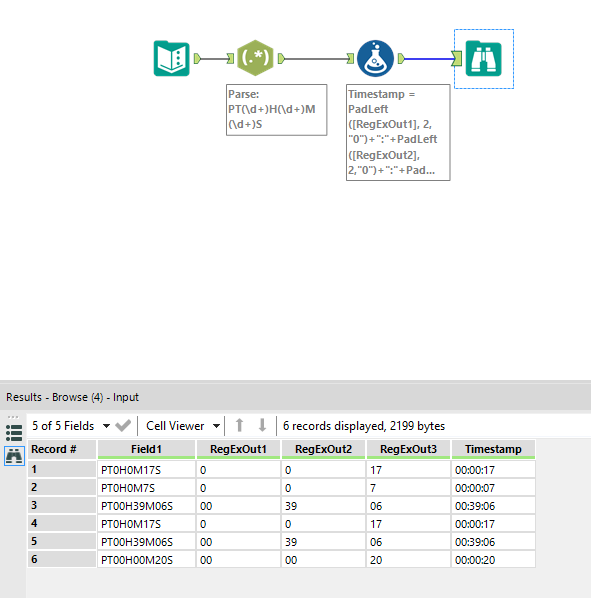Select record row number 3
The width and height of the screenshot is (591, 598).
[62, 505]
